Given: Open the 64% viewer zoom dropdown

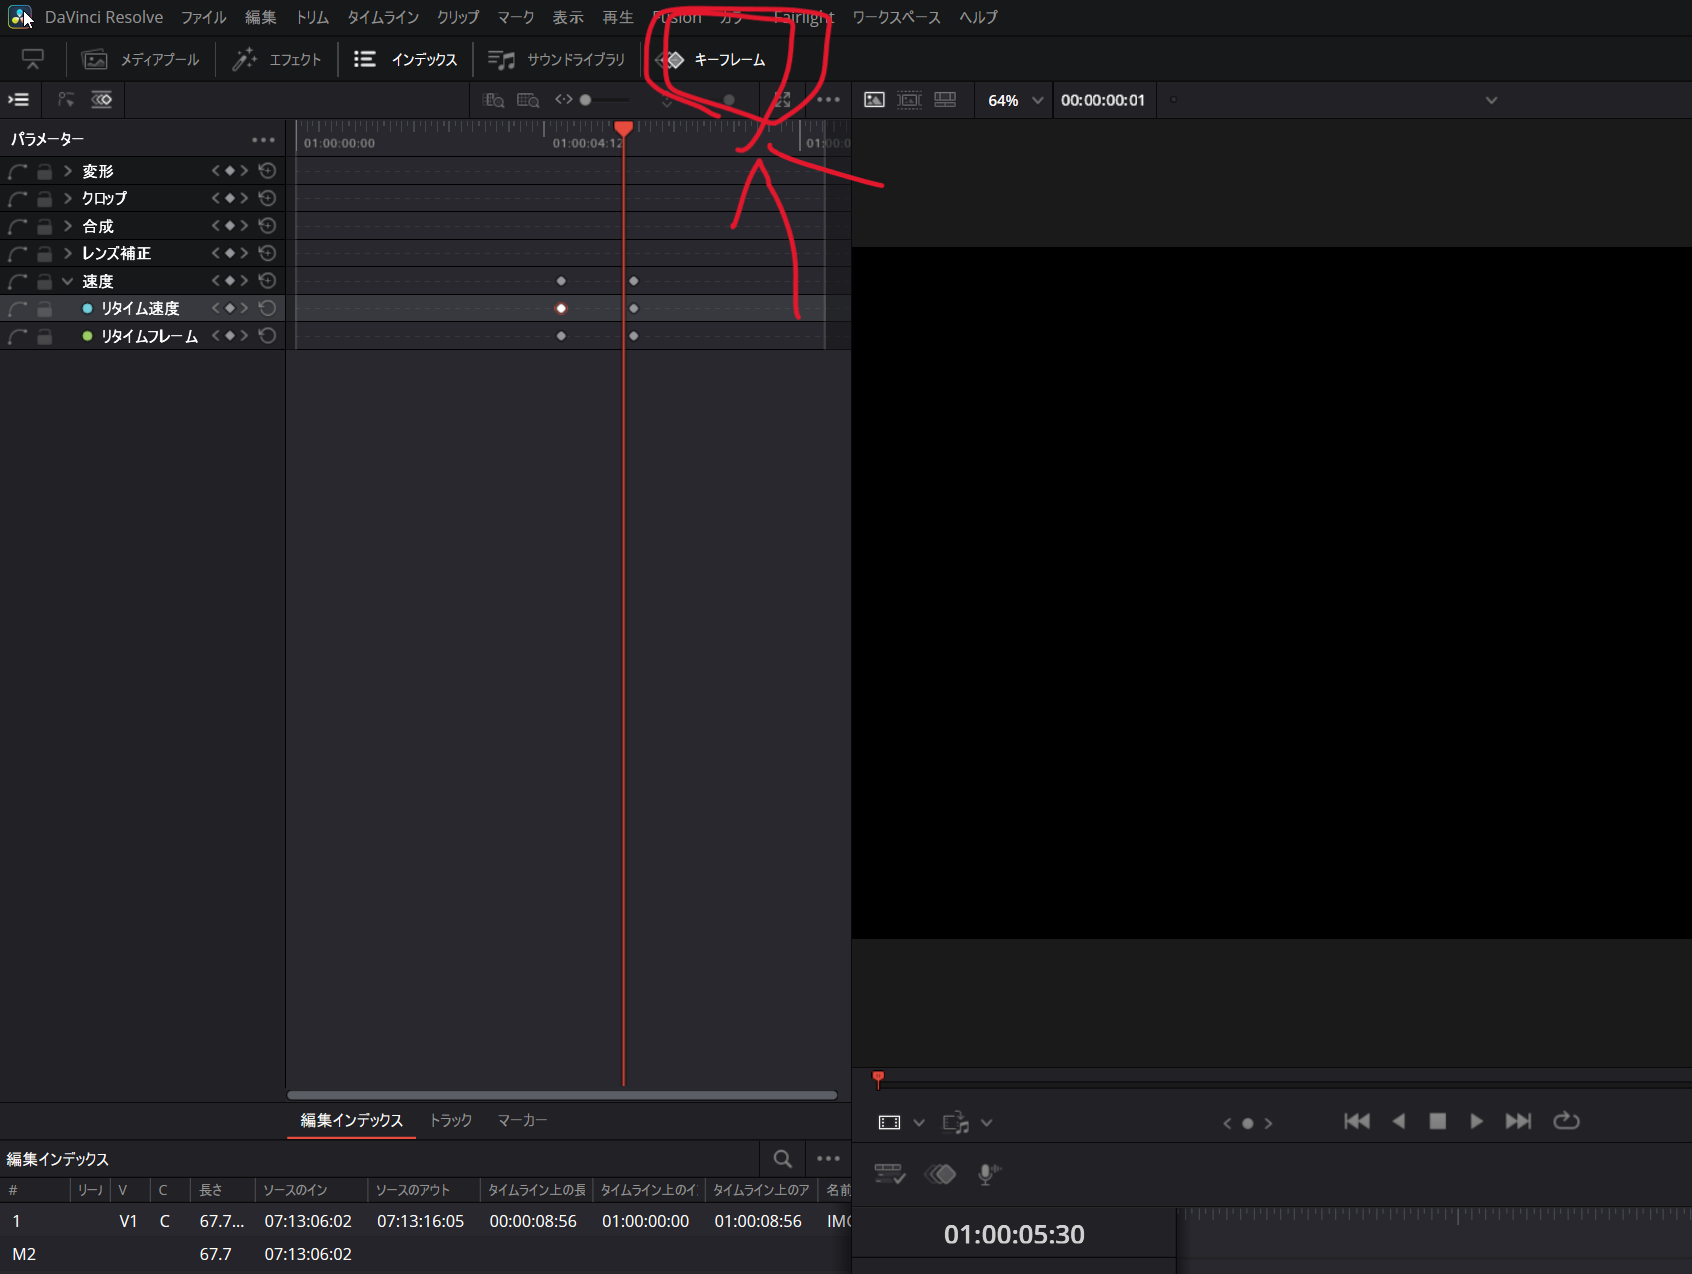Looking at the screenshot, I should 1037,100.
